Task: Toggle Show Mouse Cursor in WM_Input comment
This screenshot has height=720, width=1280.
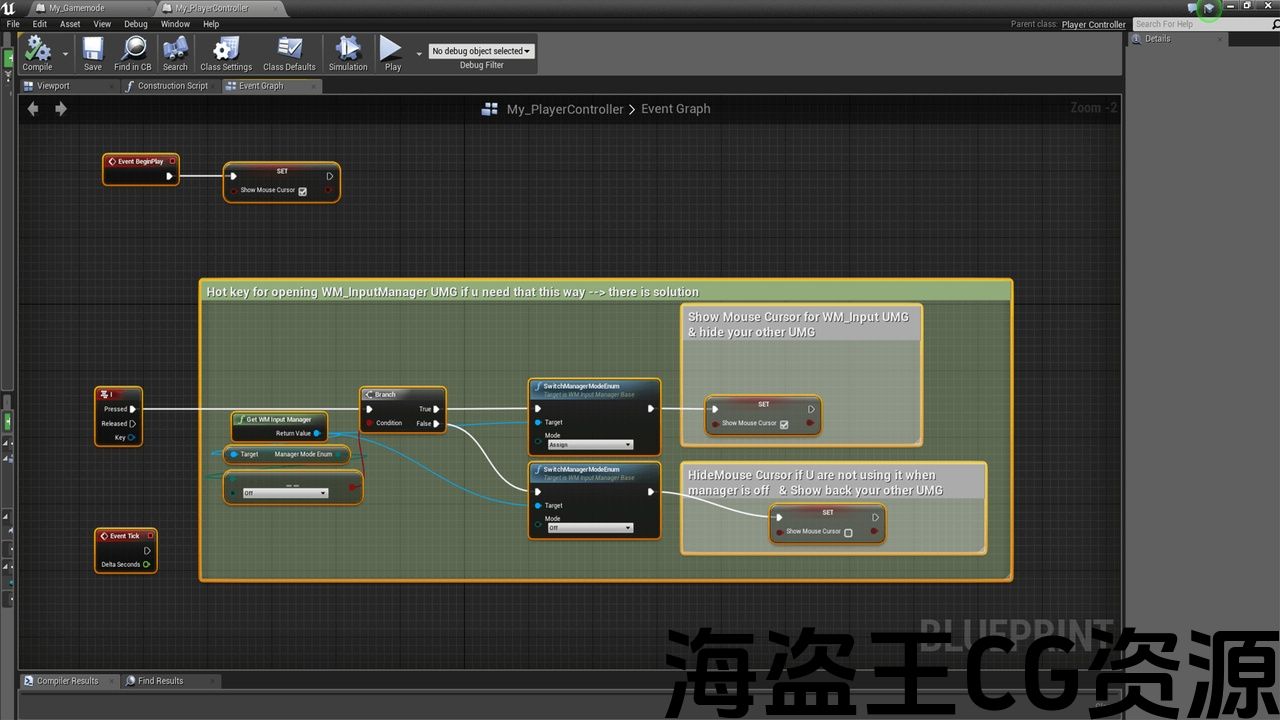Action: [x=784, y=424]
